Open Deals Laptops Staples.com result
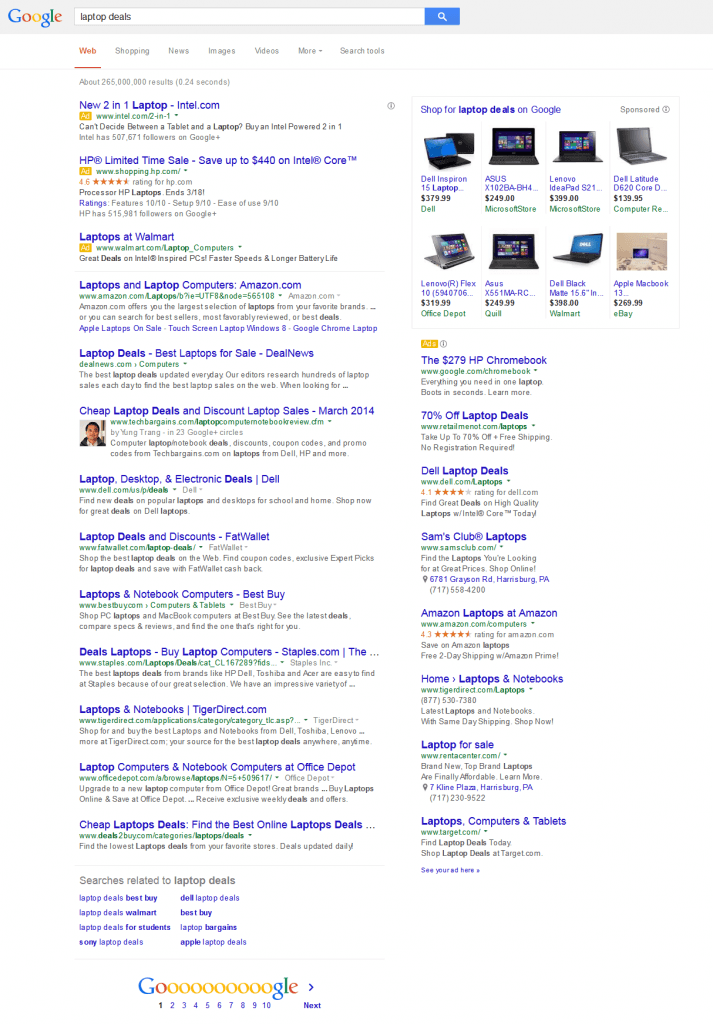The width and height of the screenshot is (713, 1024). point(229,651)
